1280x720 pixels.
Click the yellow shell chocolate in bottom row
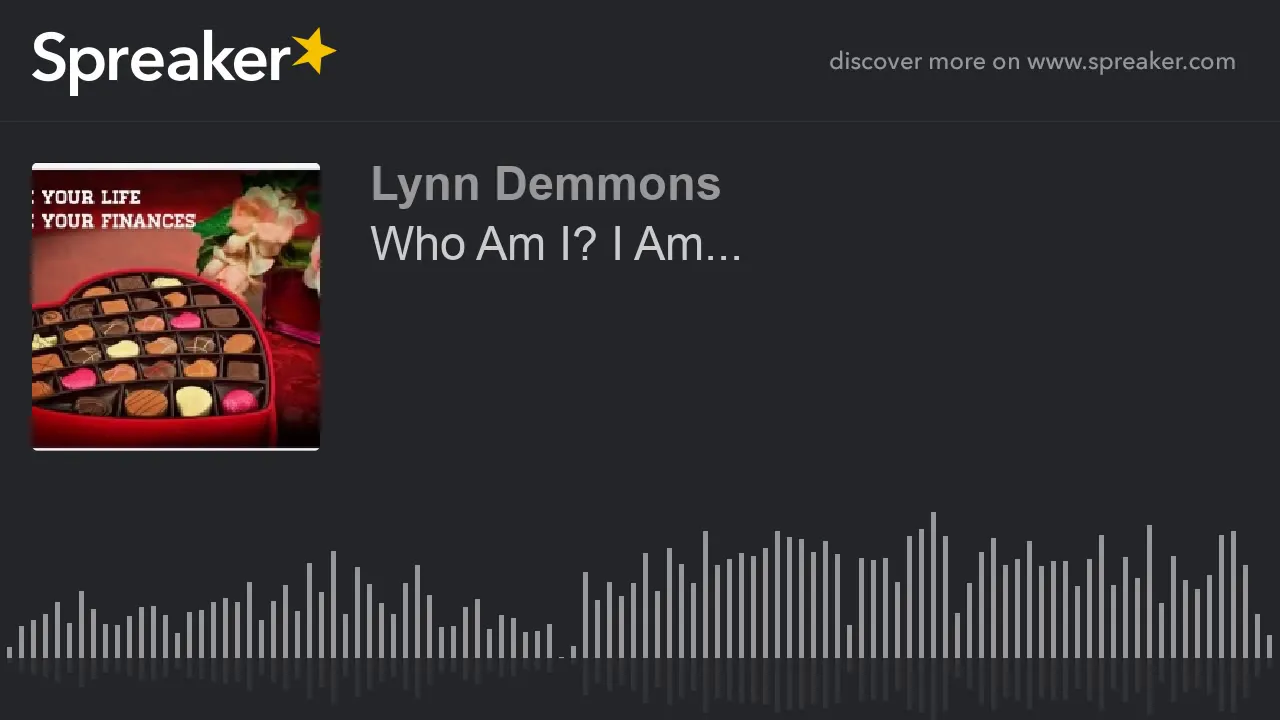(x=194, y=401)
